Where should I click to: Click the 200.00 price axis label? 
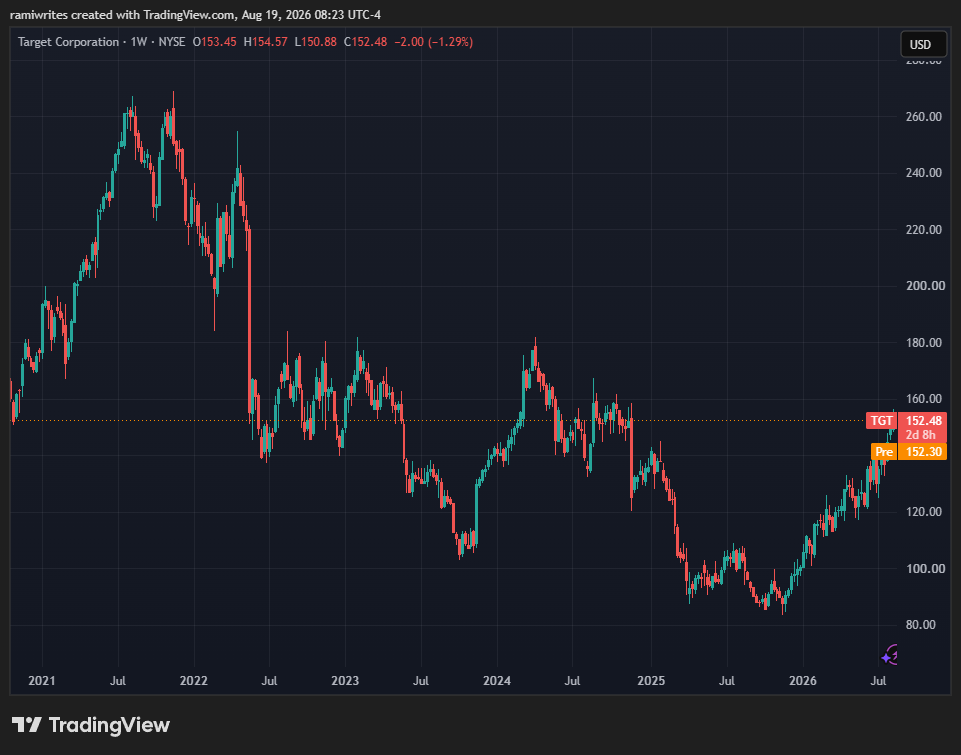924,286
